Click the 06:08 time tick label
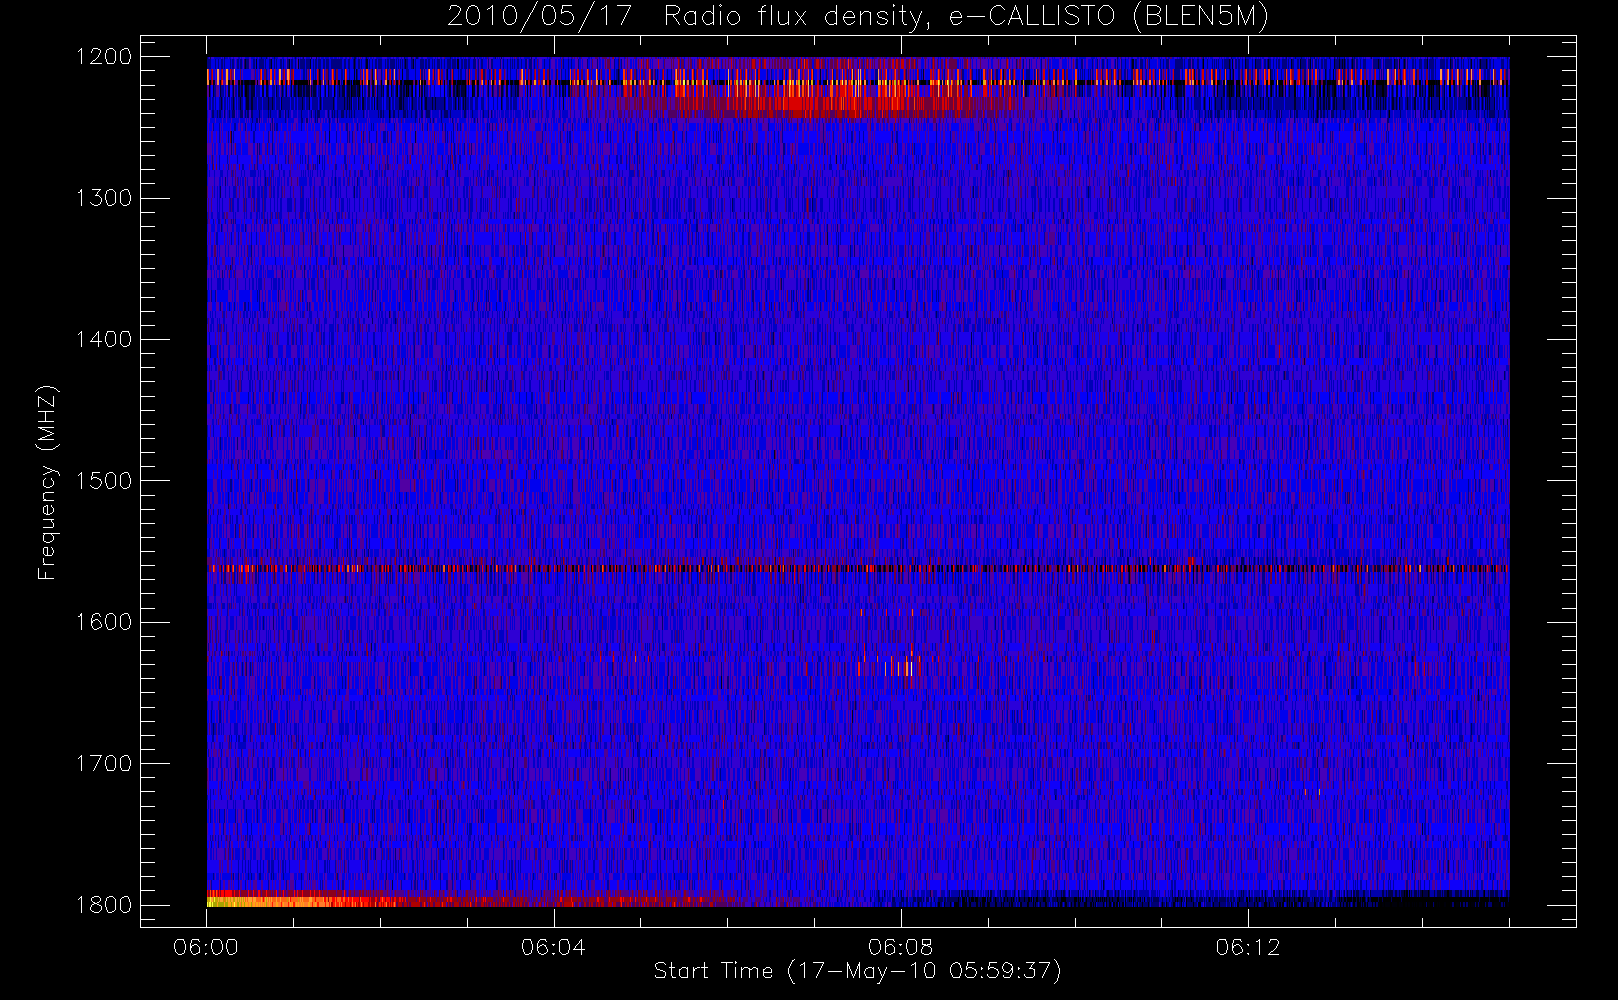Screen dimensions: 1618x1000 click(901, 947)
